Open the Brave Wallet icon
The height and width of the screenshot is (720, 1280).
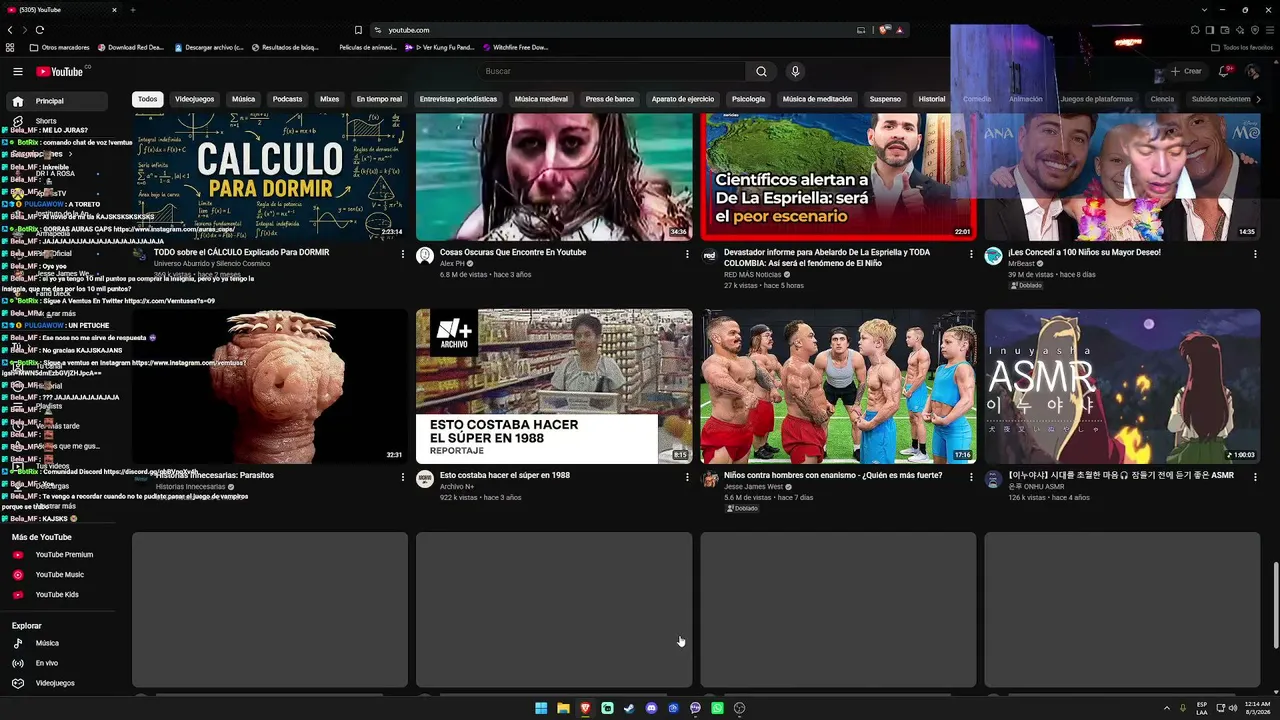coord(1224,30)
